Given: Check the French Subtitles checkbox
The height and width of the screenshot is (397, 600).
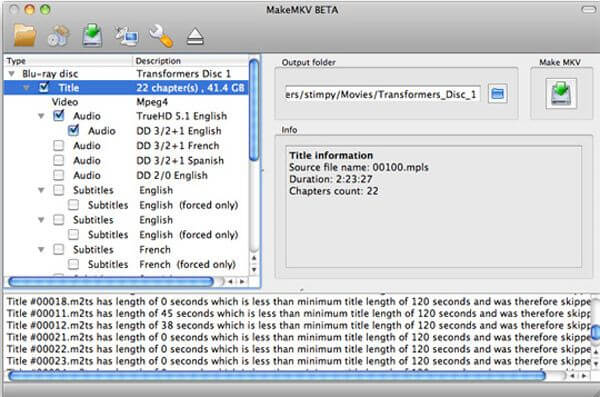Looking at the screenshot, I should pyautogui.click(x=59, y=249).
